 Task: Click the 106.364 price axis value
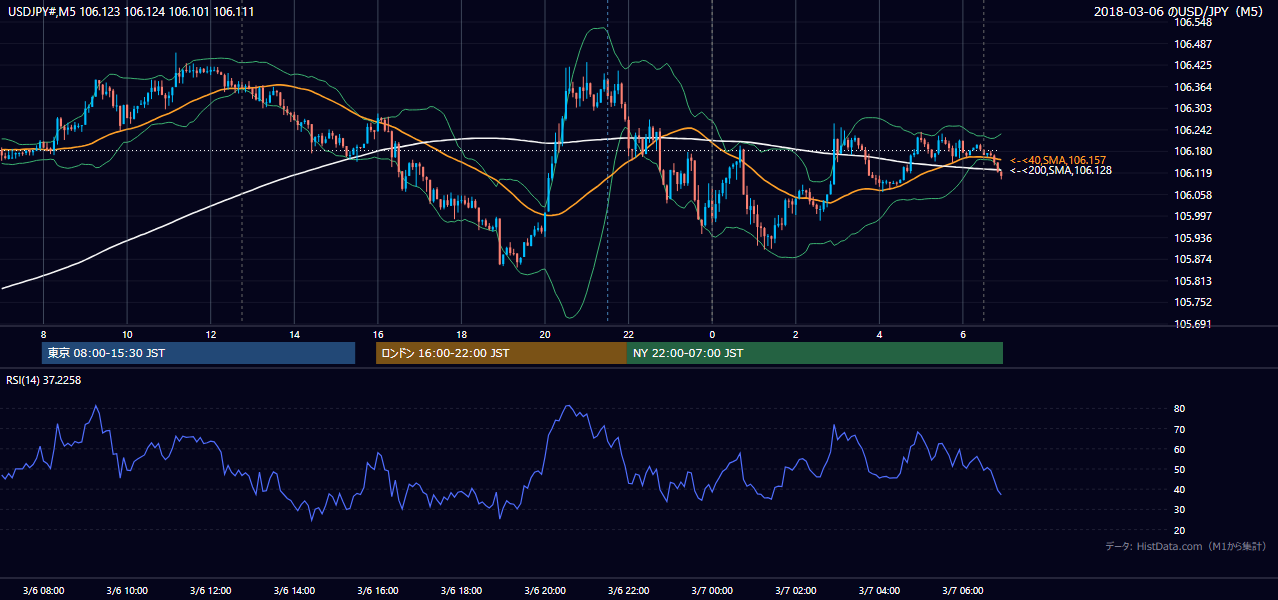click(x=1193, y=87)
